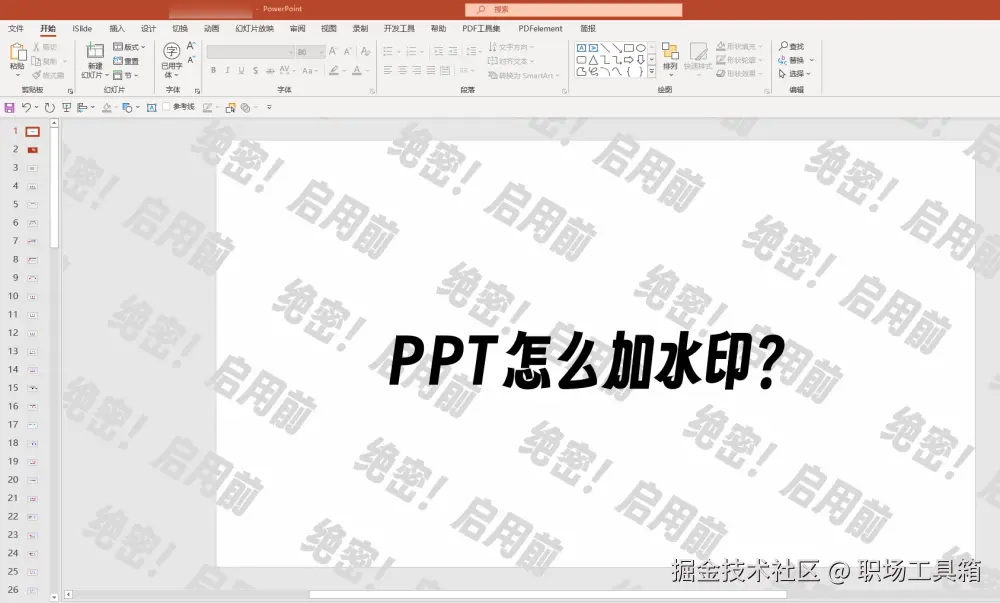The width and height of the screenshot is (1000, 603).
Task: Click the search (搜索) box in title bar
Action: [573, 10]
